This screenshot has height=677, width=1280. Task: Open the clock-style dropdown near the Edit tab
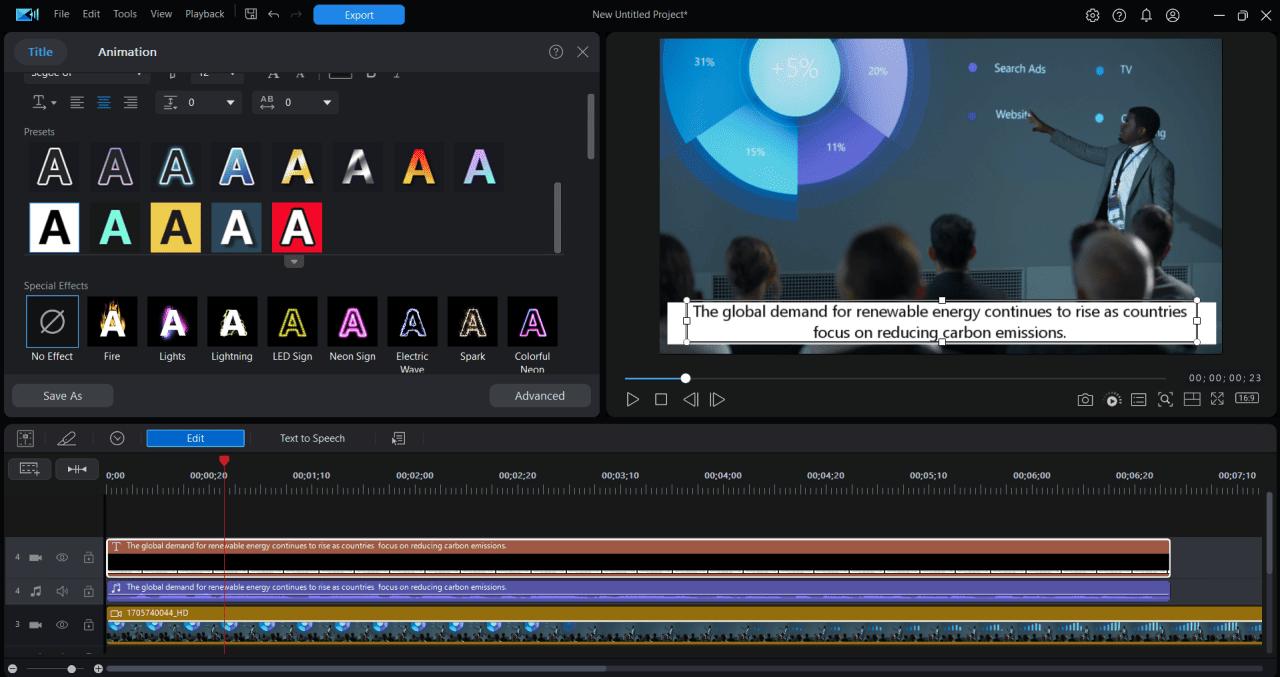pos(117,438)
